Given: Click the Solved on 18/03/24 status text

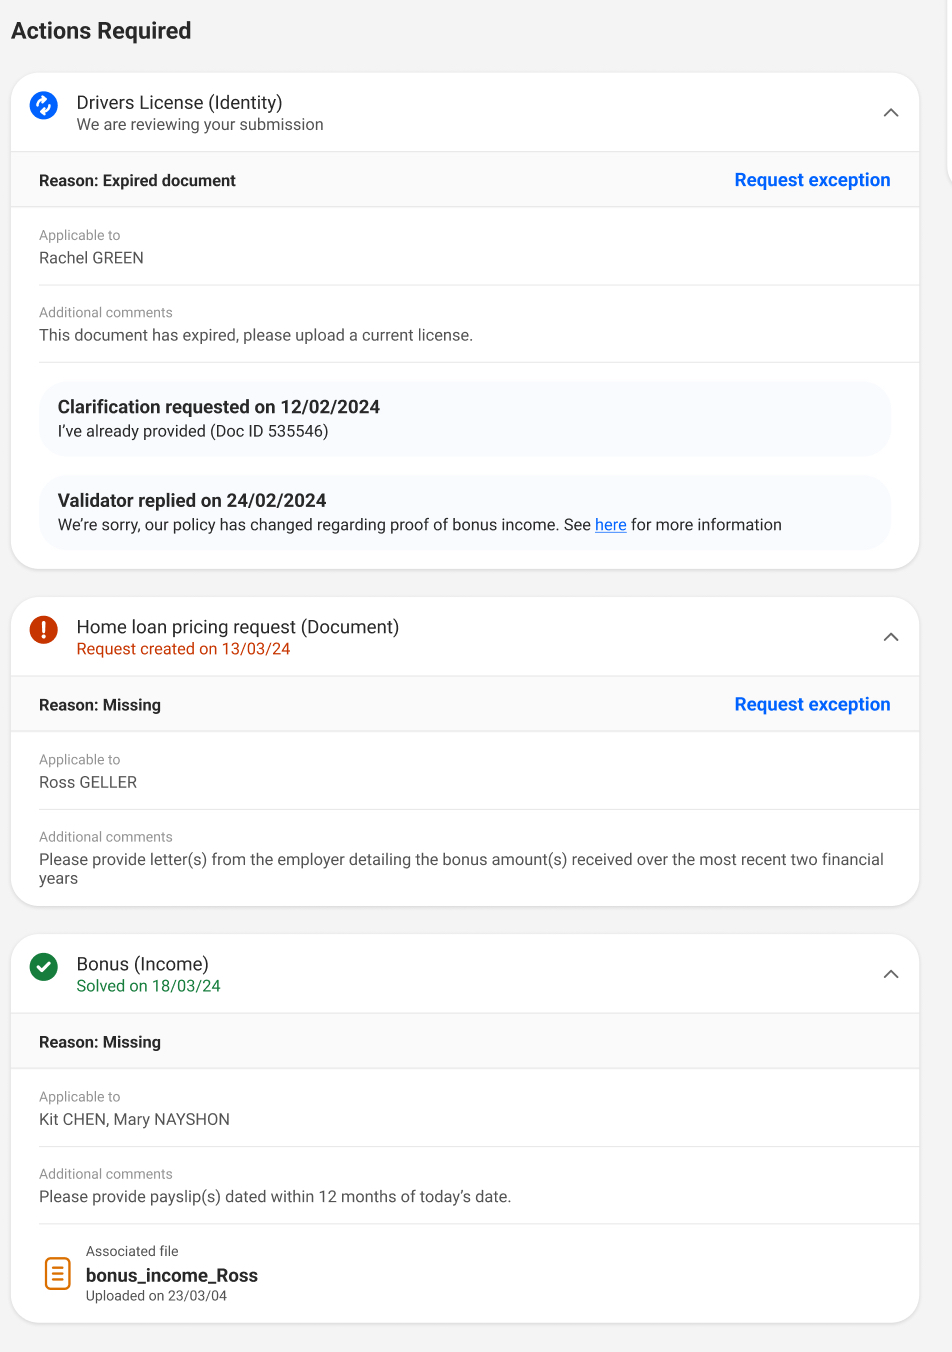Looking at the screenshot, I should (148, 986).
